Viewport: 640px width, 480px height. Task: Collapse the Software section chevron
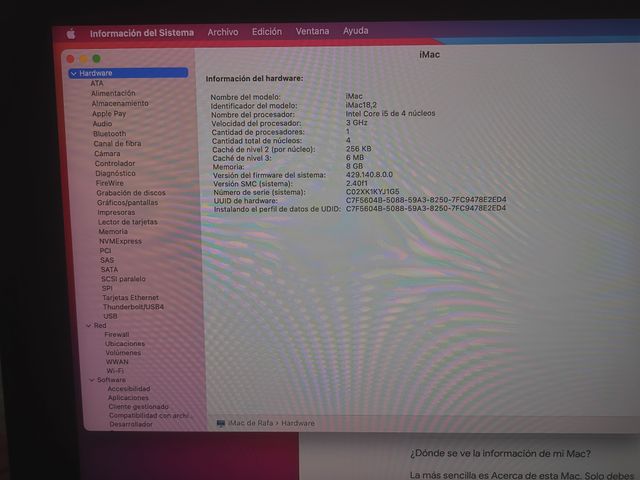[92, 380]
